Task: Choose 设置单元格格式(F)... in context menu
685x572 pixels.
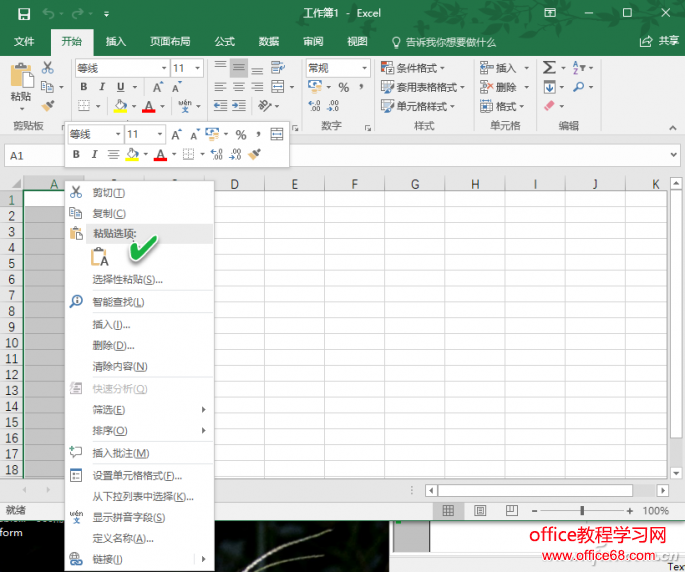Action: click(x=140, y=475)
